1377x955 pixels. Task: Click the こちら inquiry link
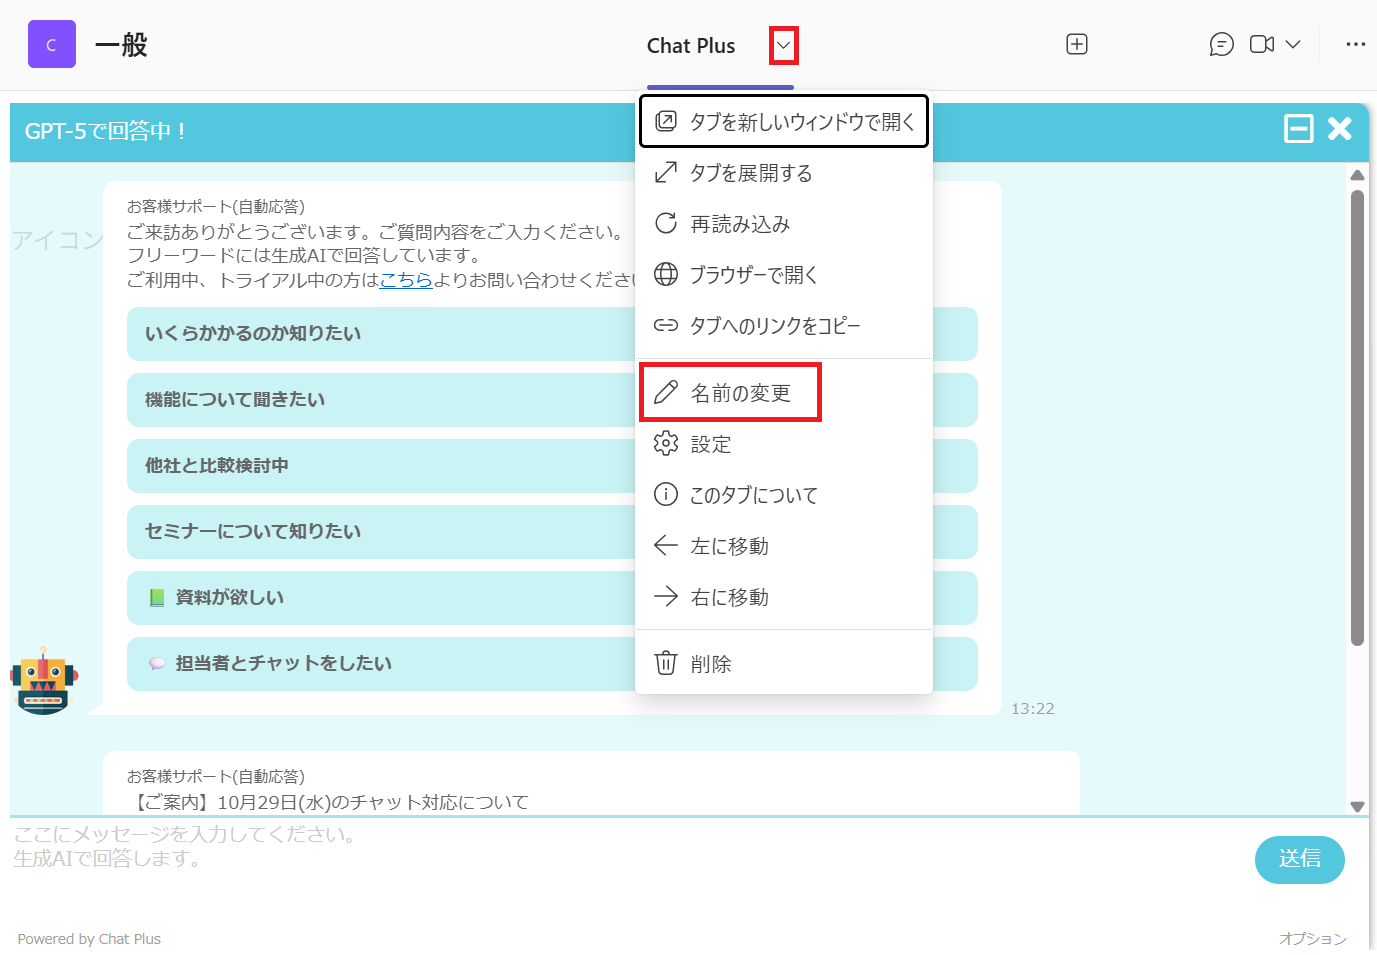tap(406, 280)
